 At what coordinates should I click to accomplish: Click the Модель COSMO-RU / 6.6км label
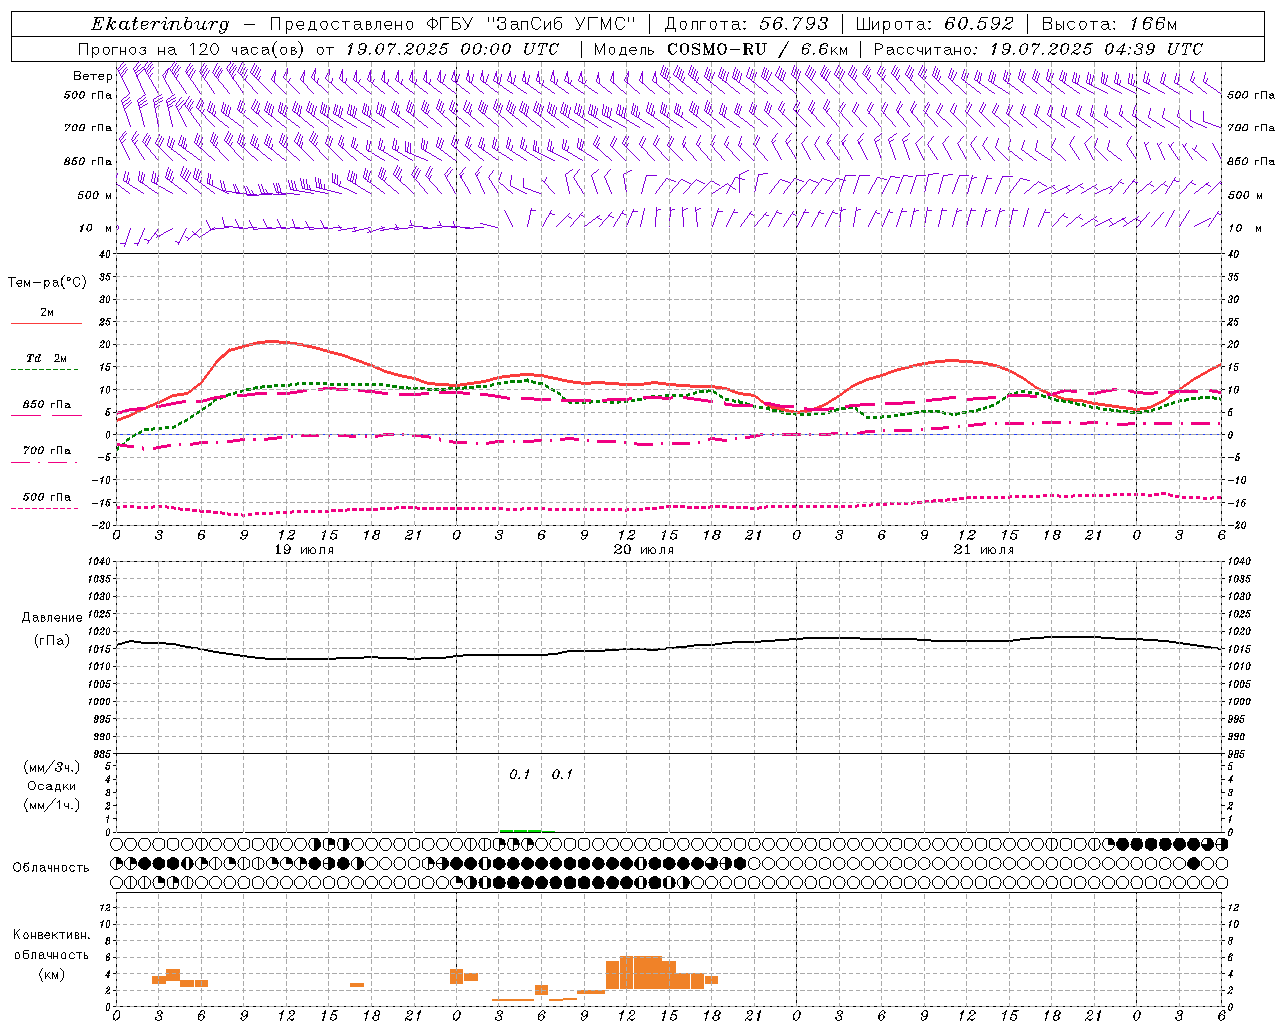tap(720, 49)
